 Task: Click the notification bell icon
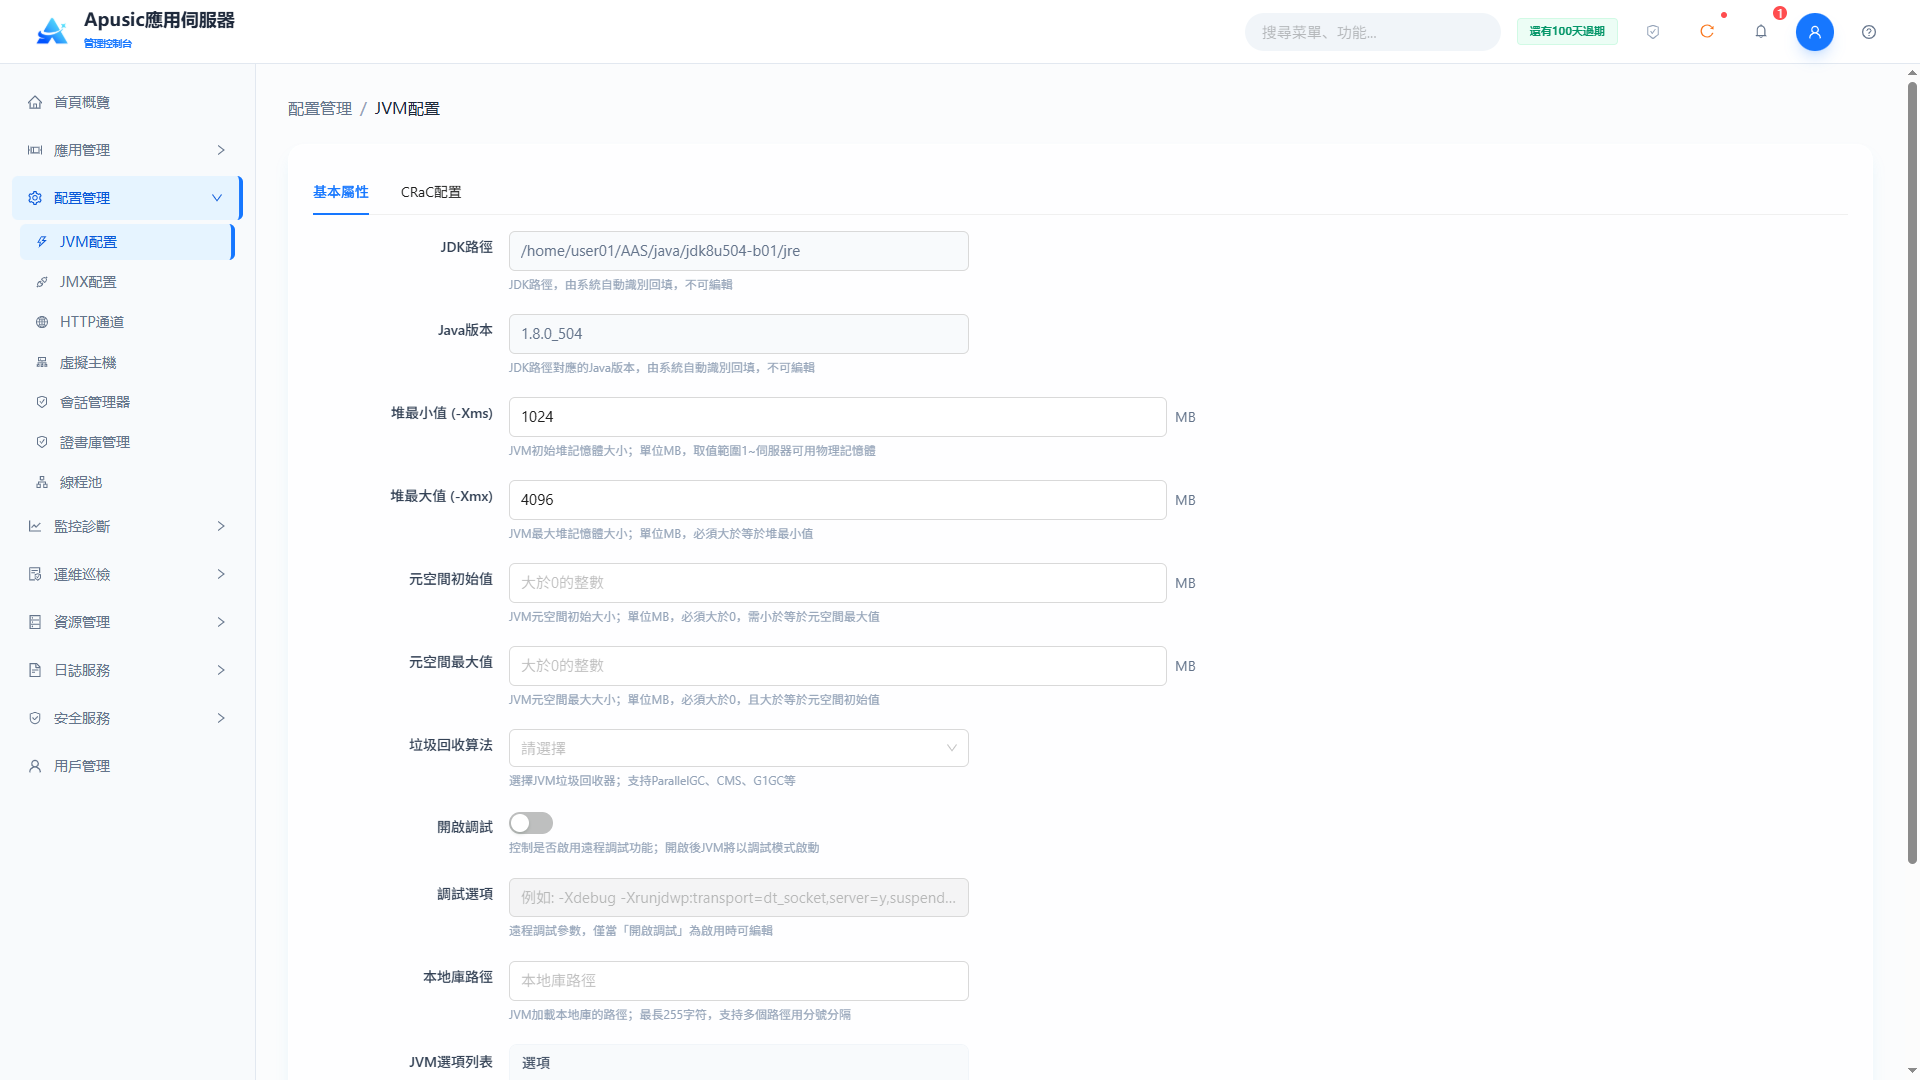[x=1761, y=32]
